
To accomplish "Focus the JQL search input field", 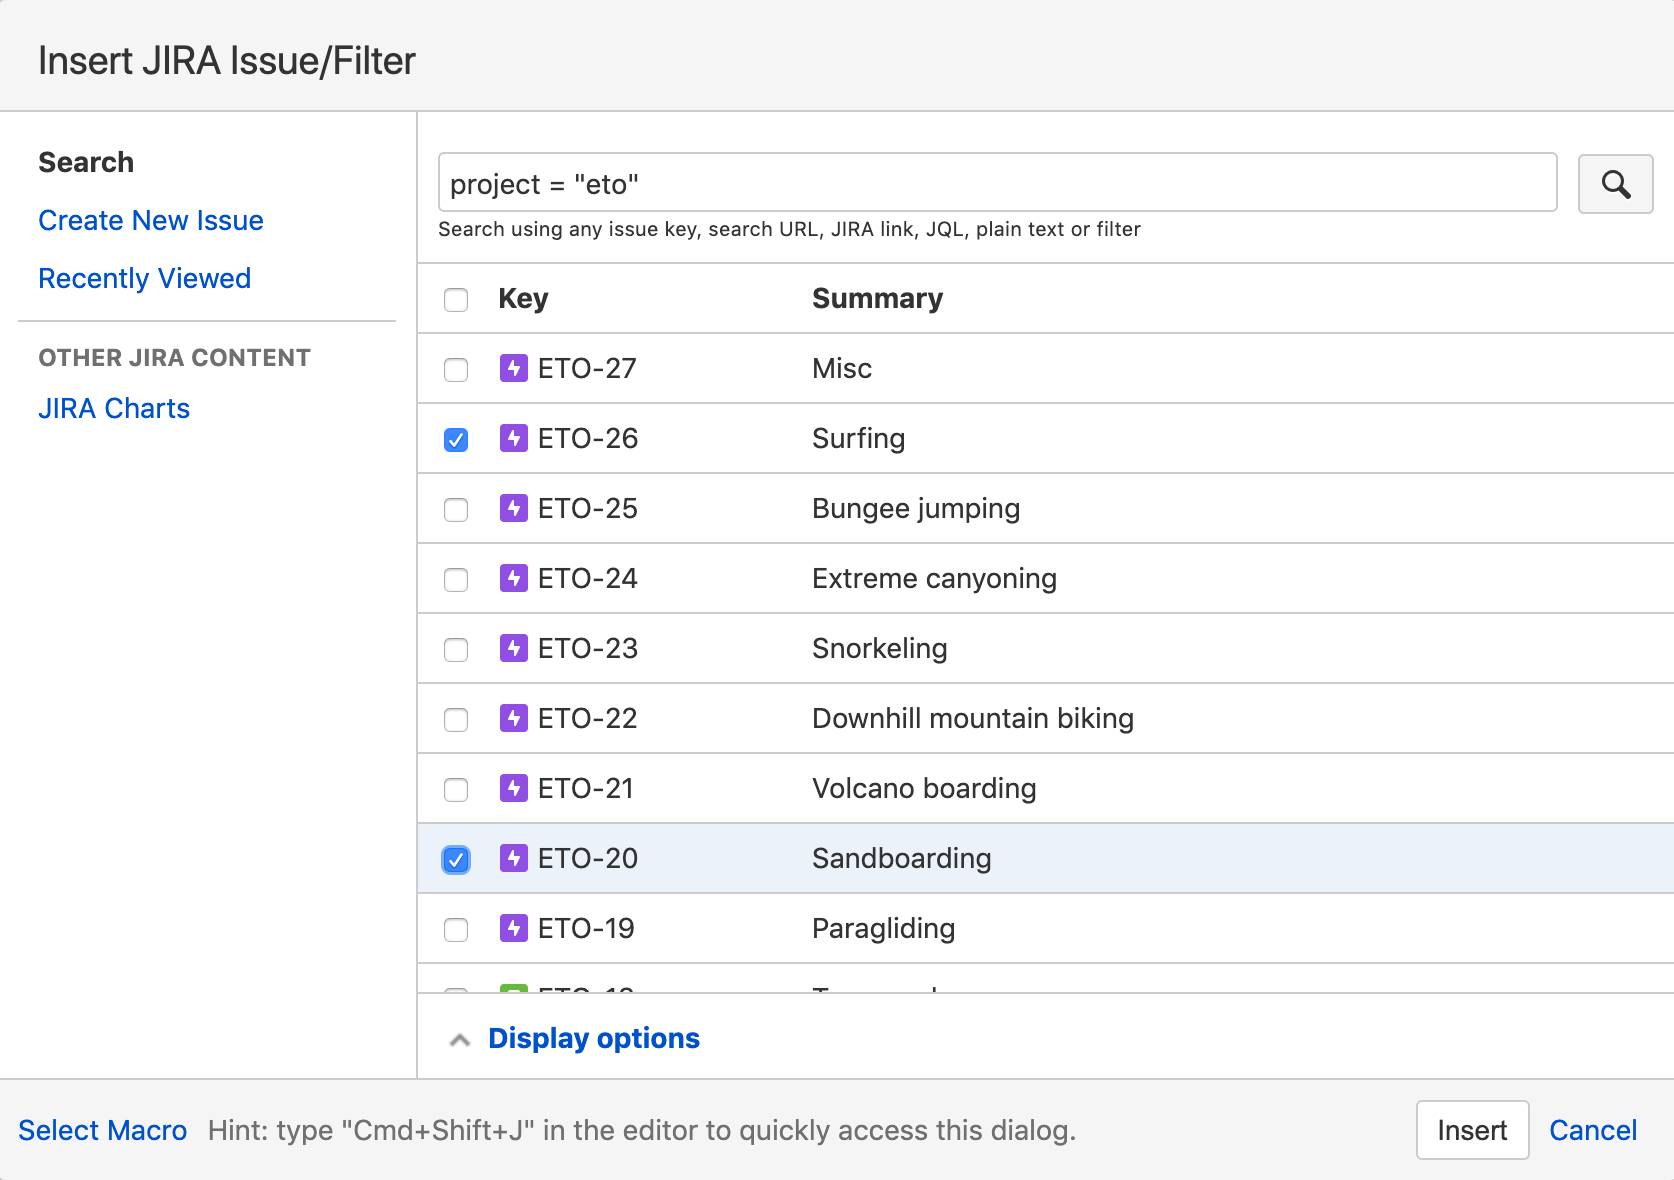I will tap(998, 183).
